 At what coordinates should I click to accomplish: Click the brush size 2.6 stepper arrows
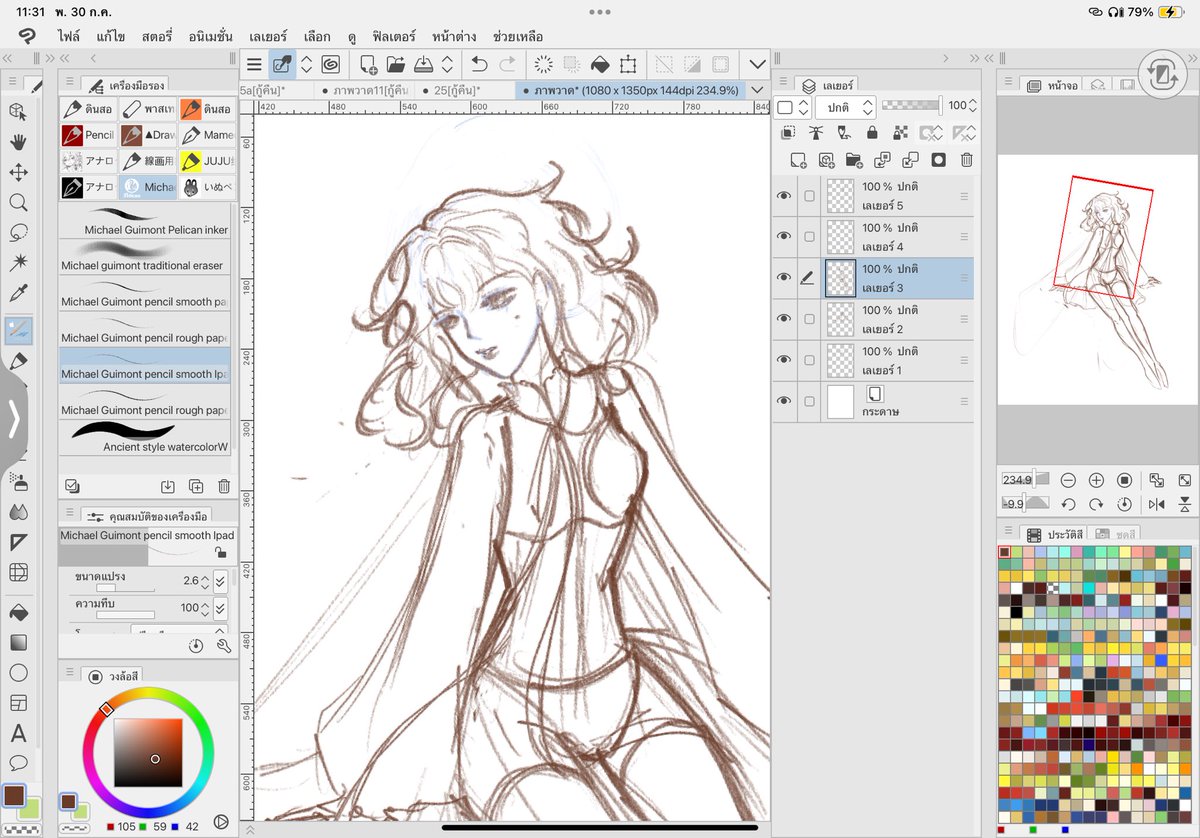[x=205, y=581]
